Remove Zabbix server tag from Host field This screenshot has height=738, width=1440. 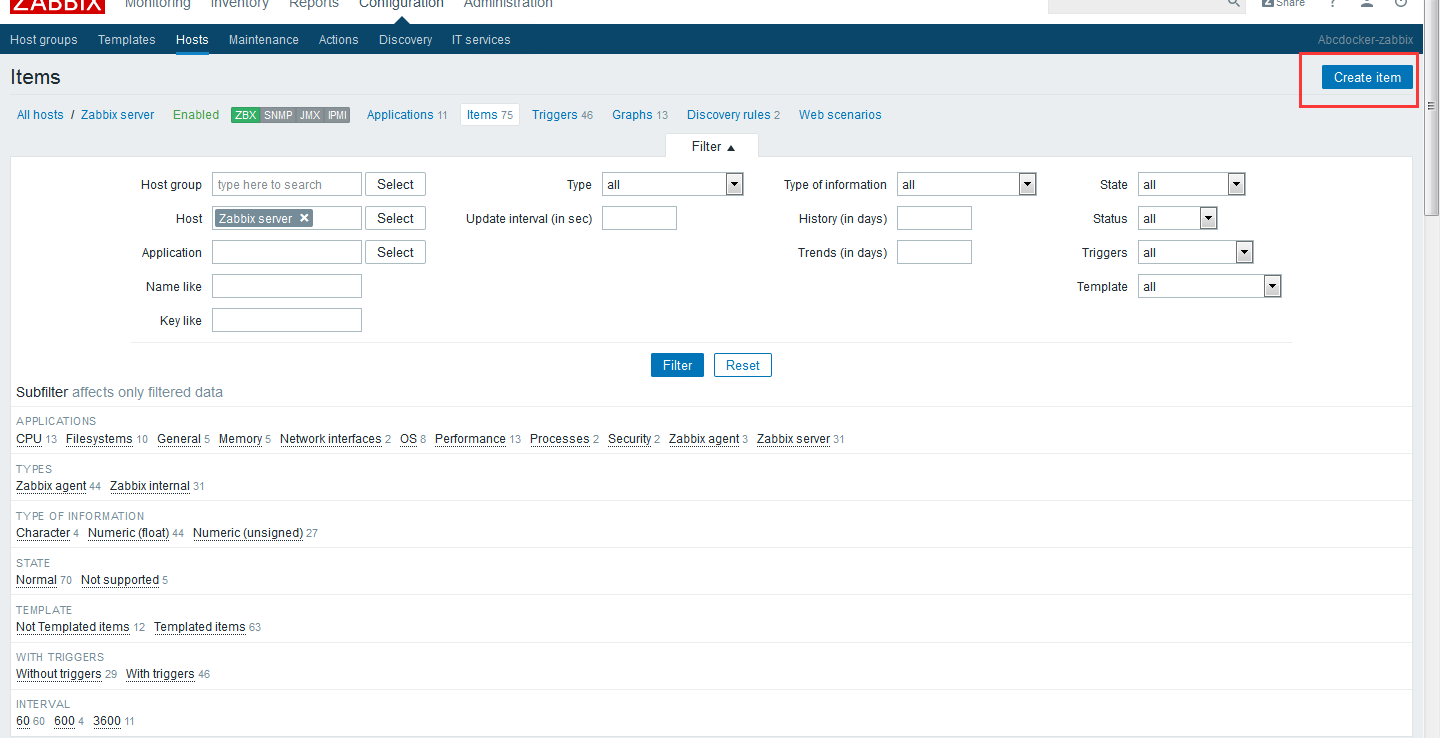305,218
